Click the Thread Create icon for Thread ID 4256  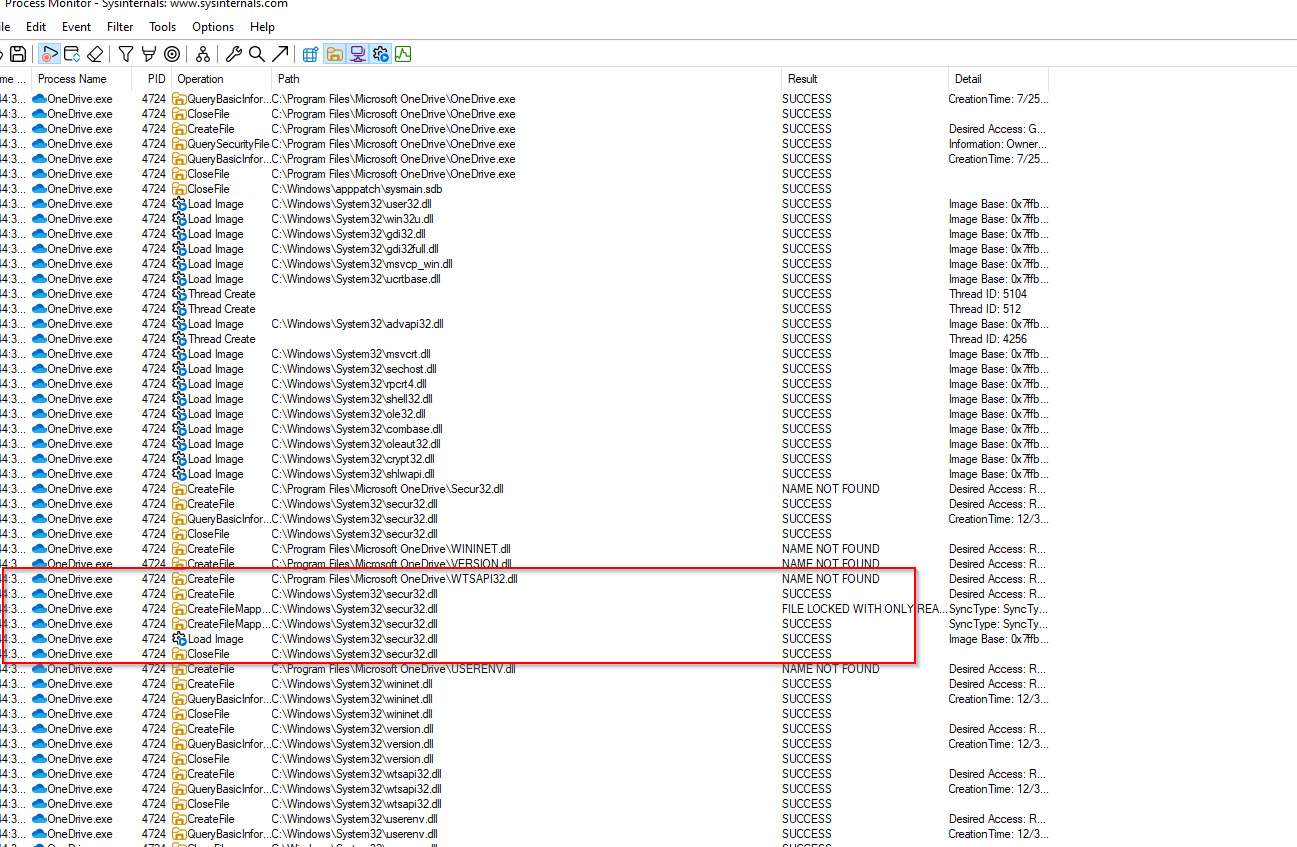[x=180, y=339]
